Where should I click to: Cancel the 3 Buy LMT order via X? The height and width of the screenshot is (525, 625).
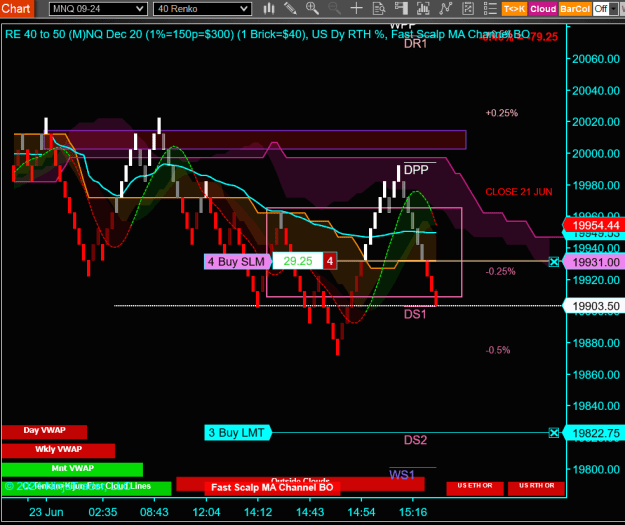(x=554, y=433)
